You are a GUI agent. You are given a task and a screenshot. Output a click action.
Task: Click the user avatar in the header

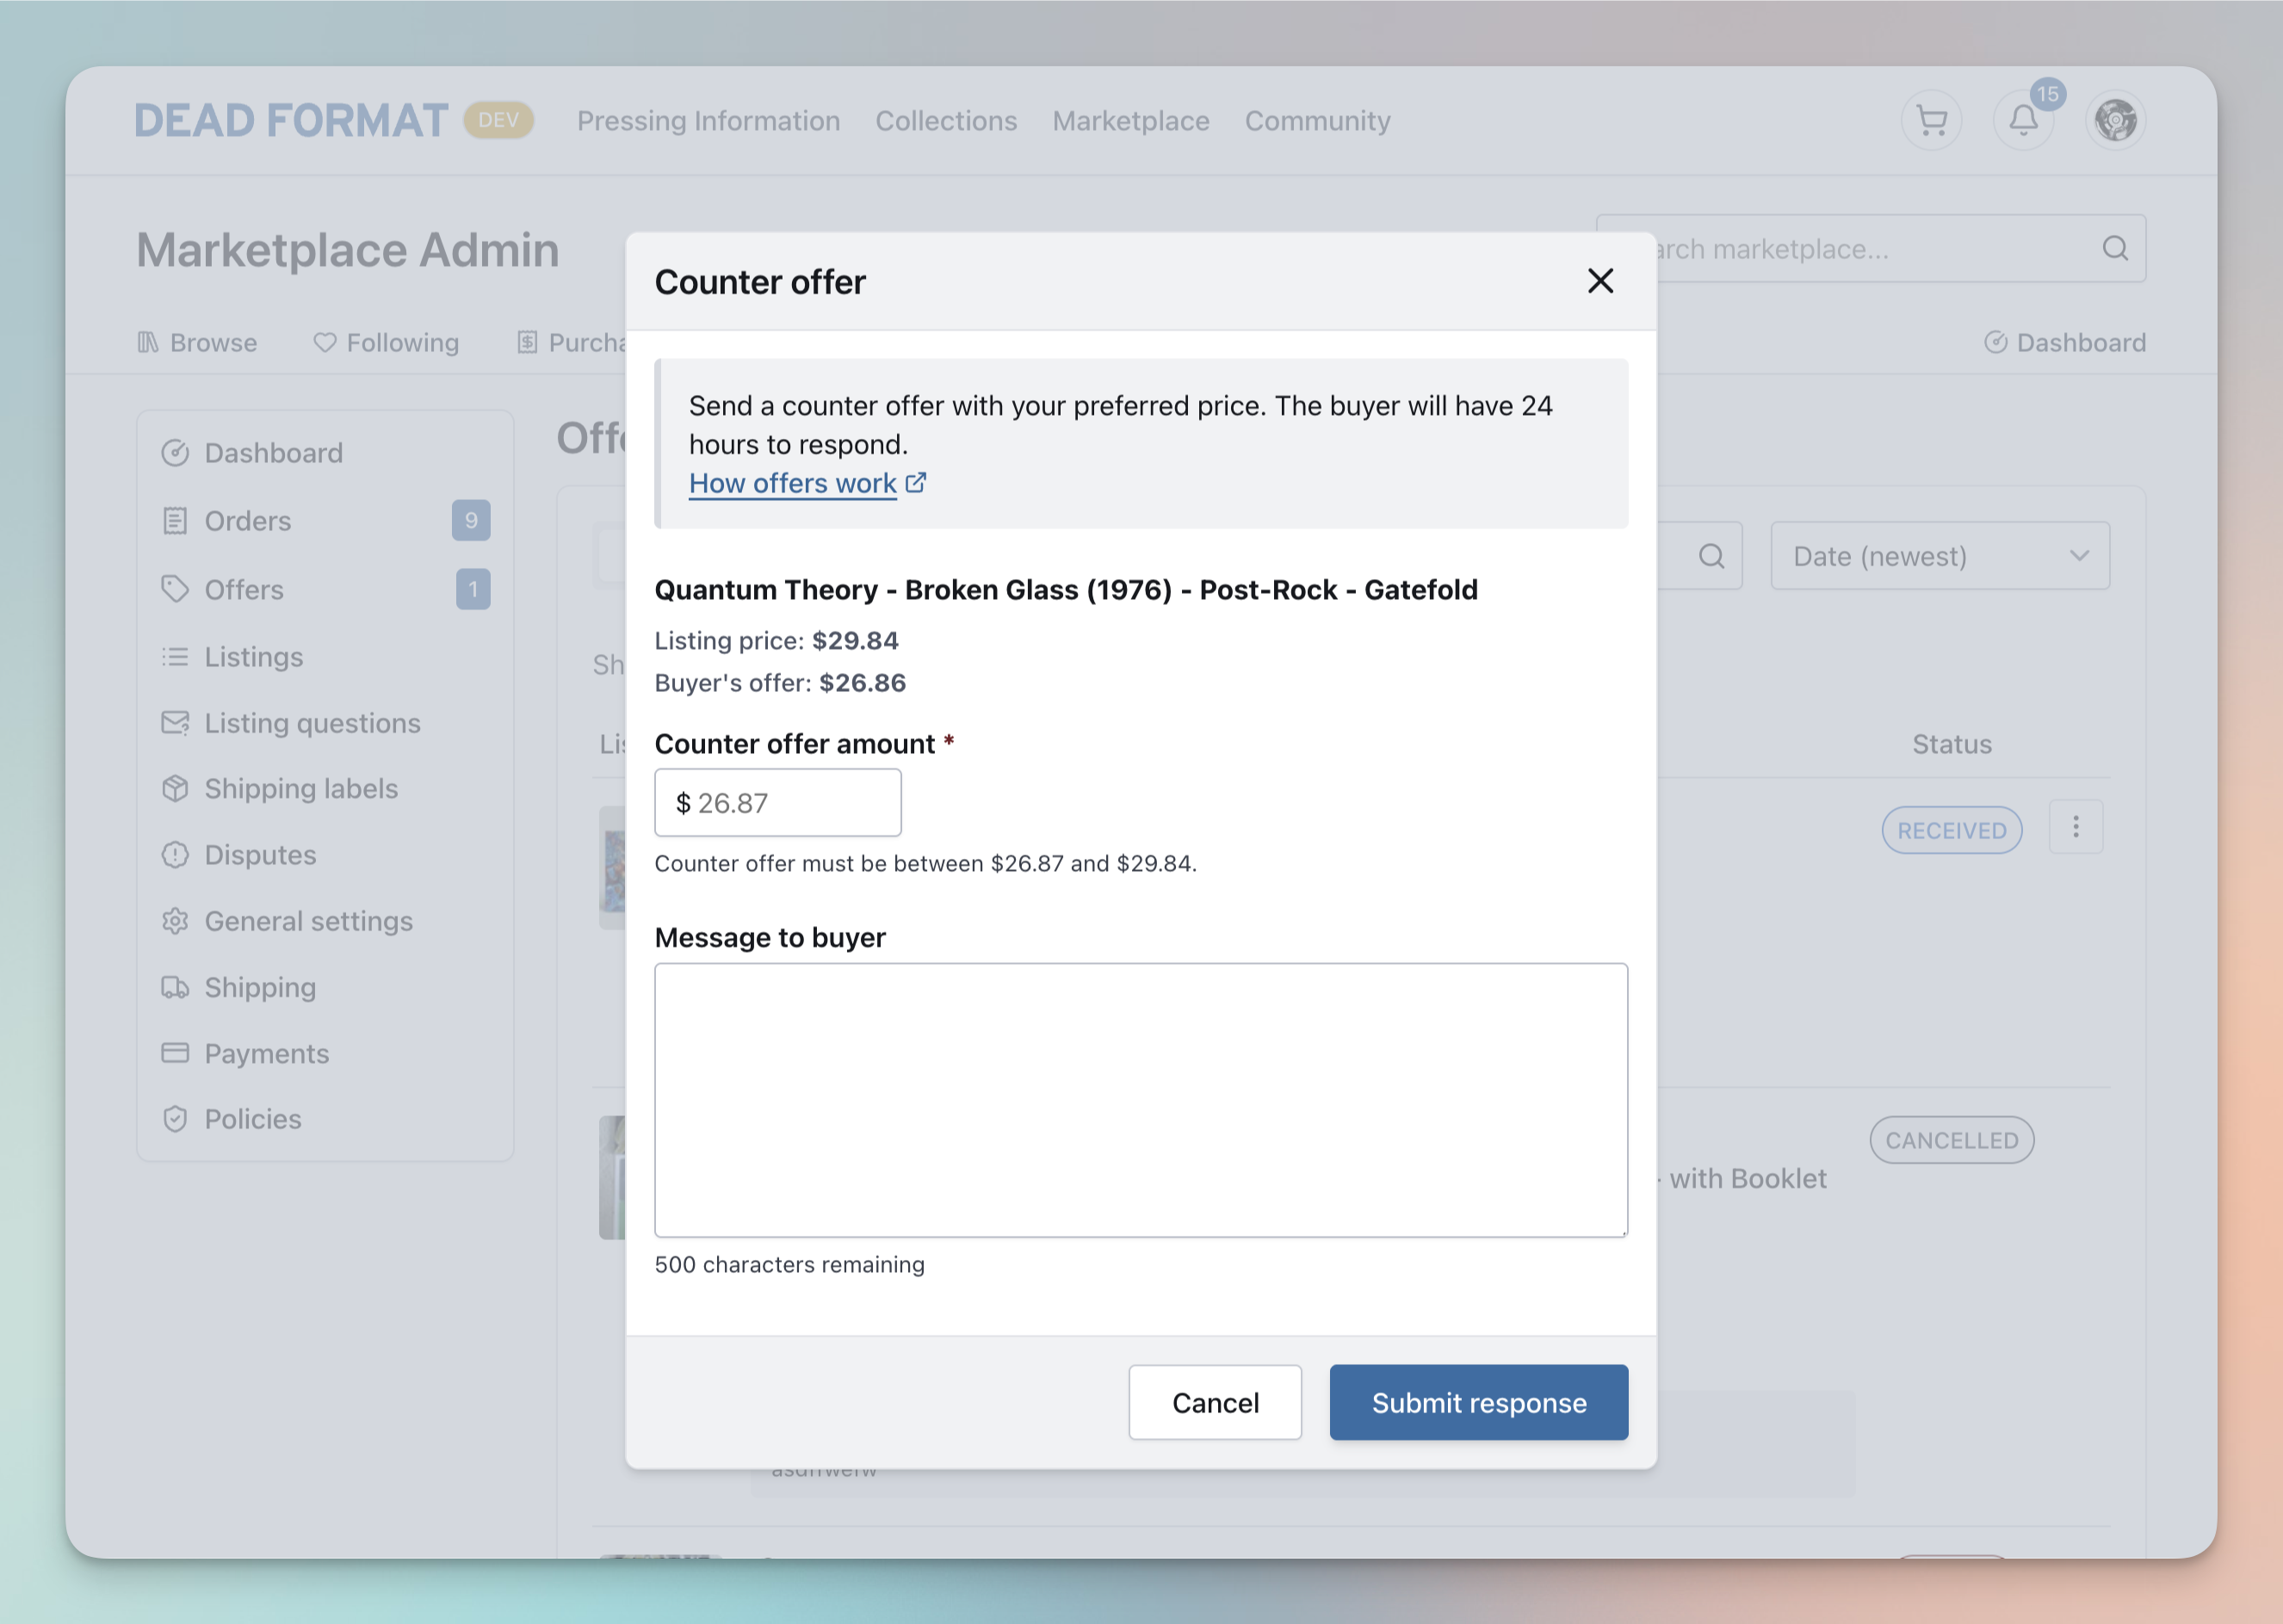(x=2117, y=120)
